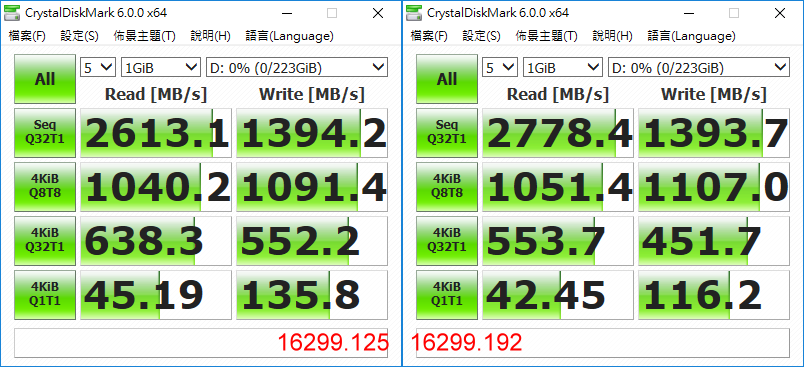Minimize the right CrystalDiskMark window
The image size is (804, 367).
click(x=688, y=13)
